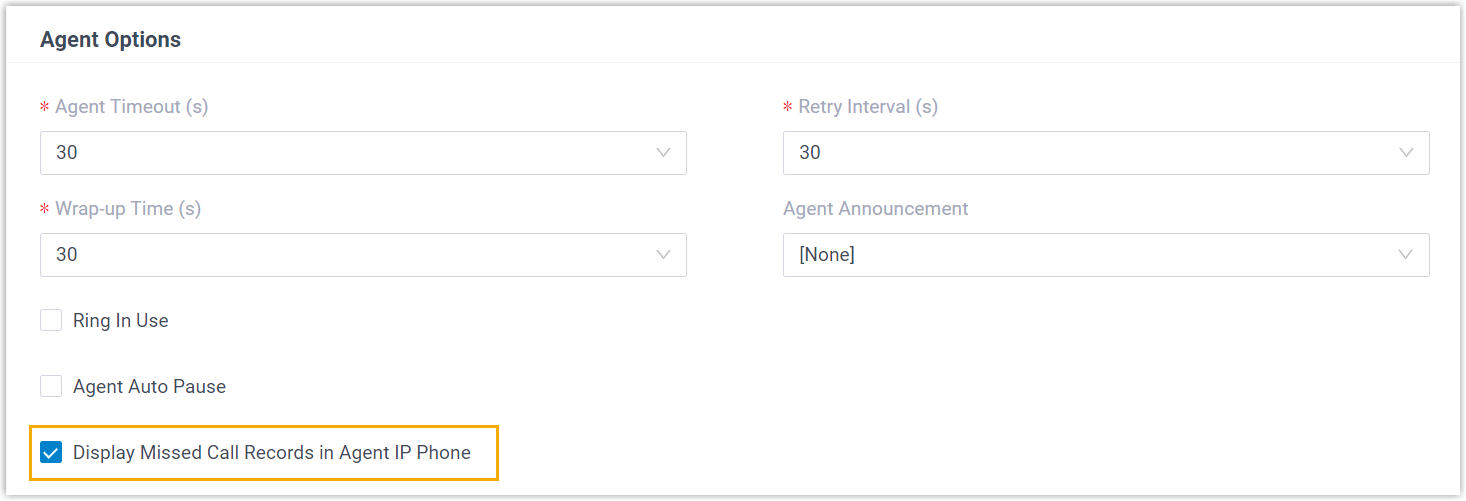Click the Wrap-up Time dropdown chevron arrow
This screenshot has width=1466, height=501.
click(x=663, y=255)
